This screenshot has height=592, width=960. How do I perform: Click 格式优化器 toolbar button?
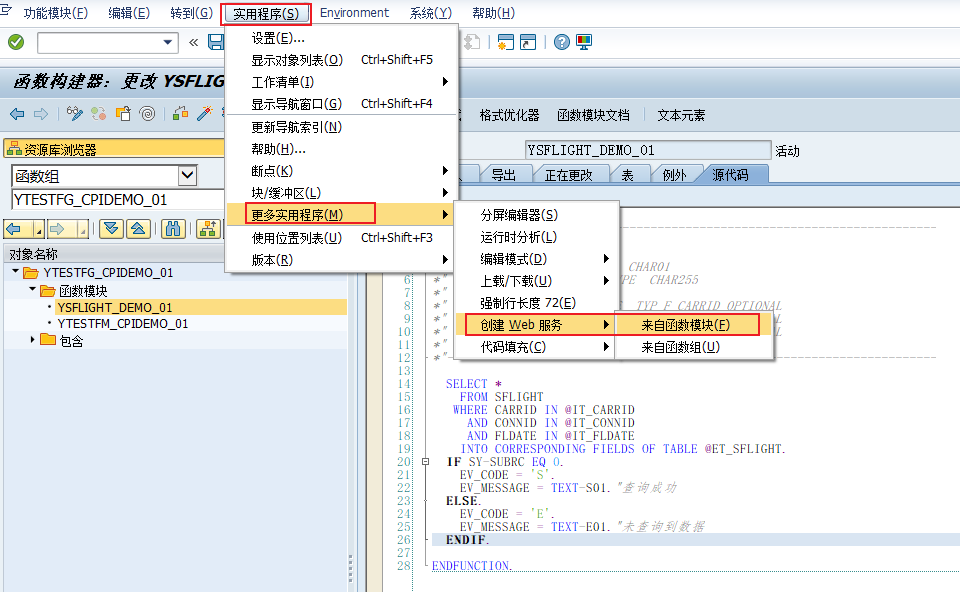coord(509,115)
